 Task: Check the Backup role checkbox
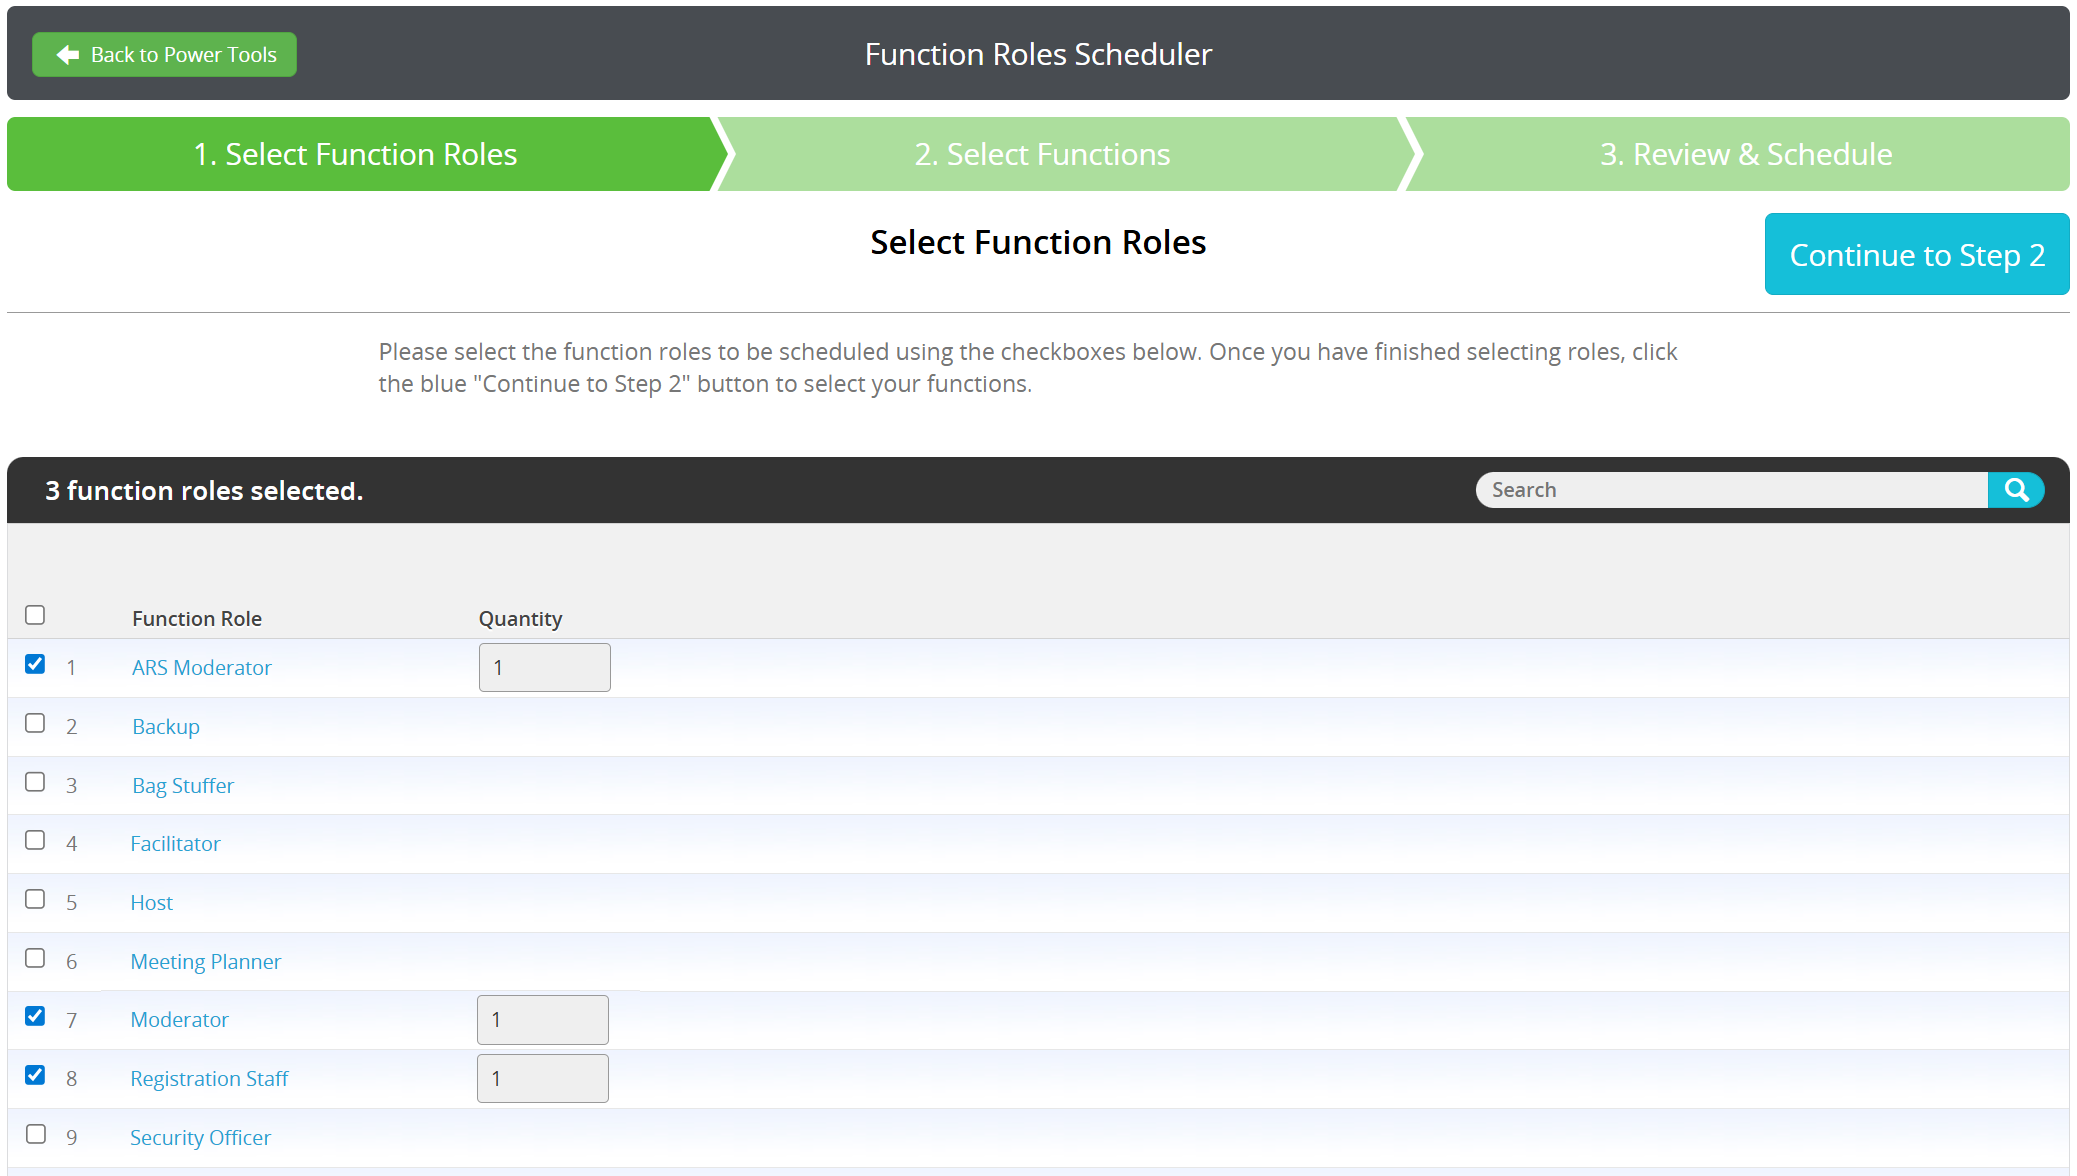tap(35, 723)
